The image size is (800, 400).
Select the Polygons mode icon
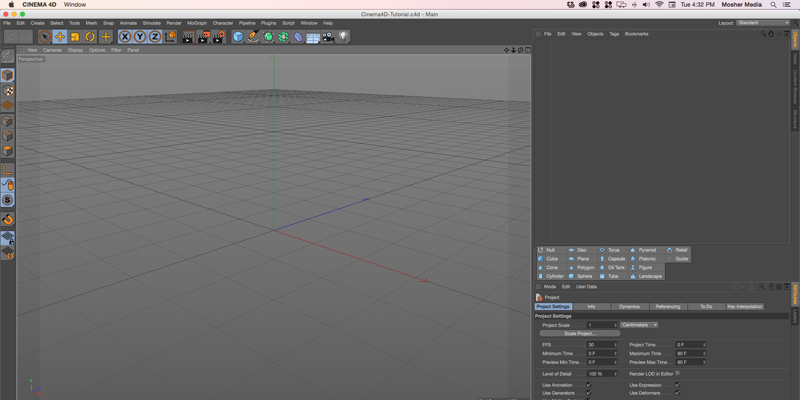pos(7,151)
